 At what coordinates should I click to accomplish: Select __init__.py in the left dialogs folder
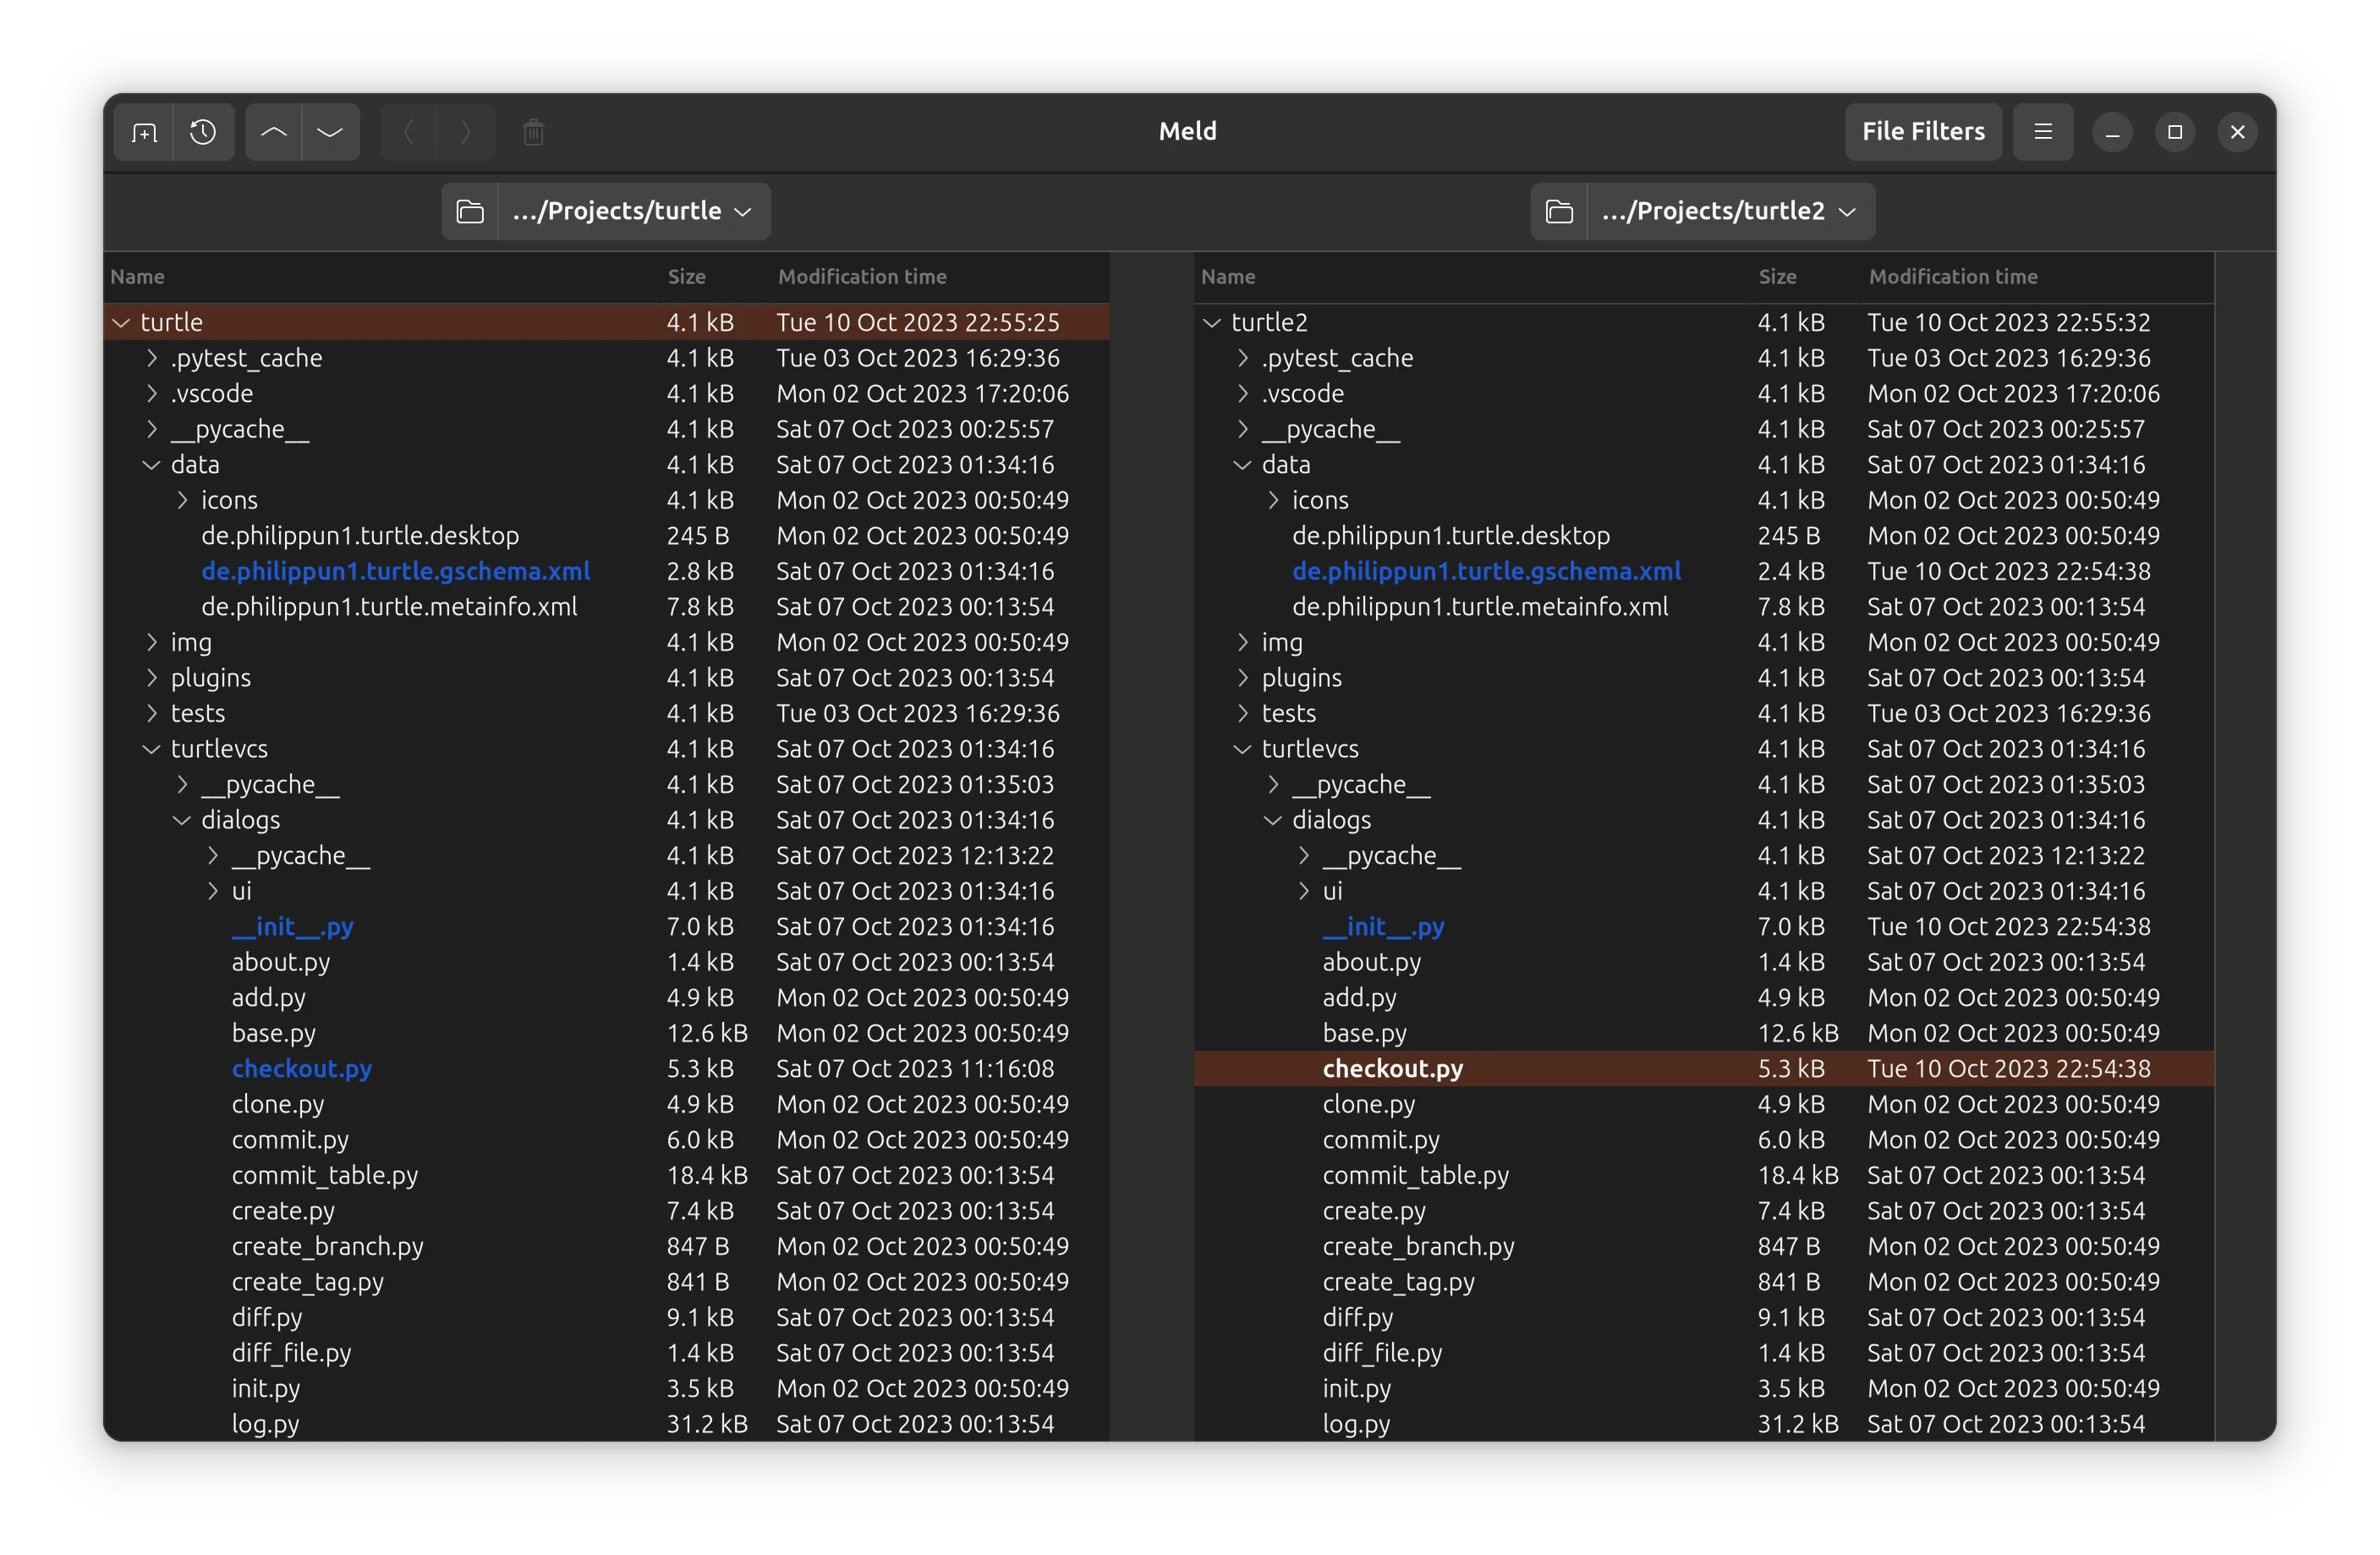point(292,927)
